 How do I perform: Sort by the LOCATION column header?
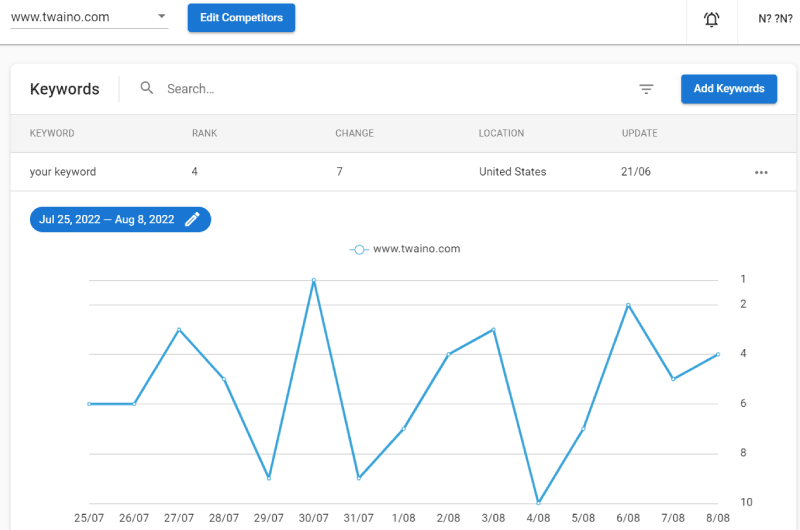(x=501, y=133)
